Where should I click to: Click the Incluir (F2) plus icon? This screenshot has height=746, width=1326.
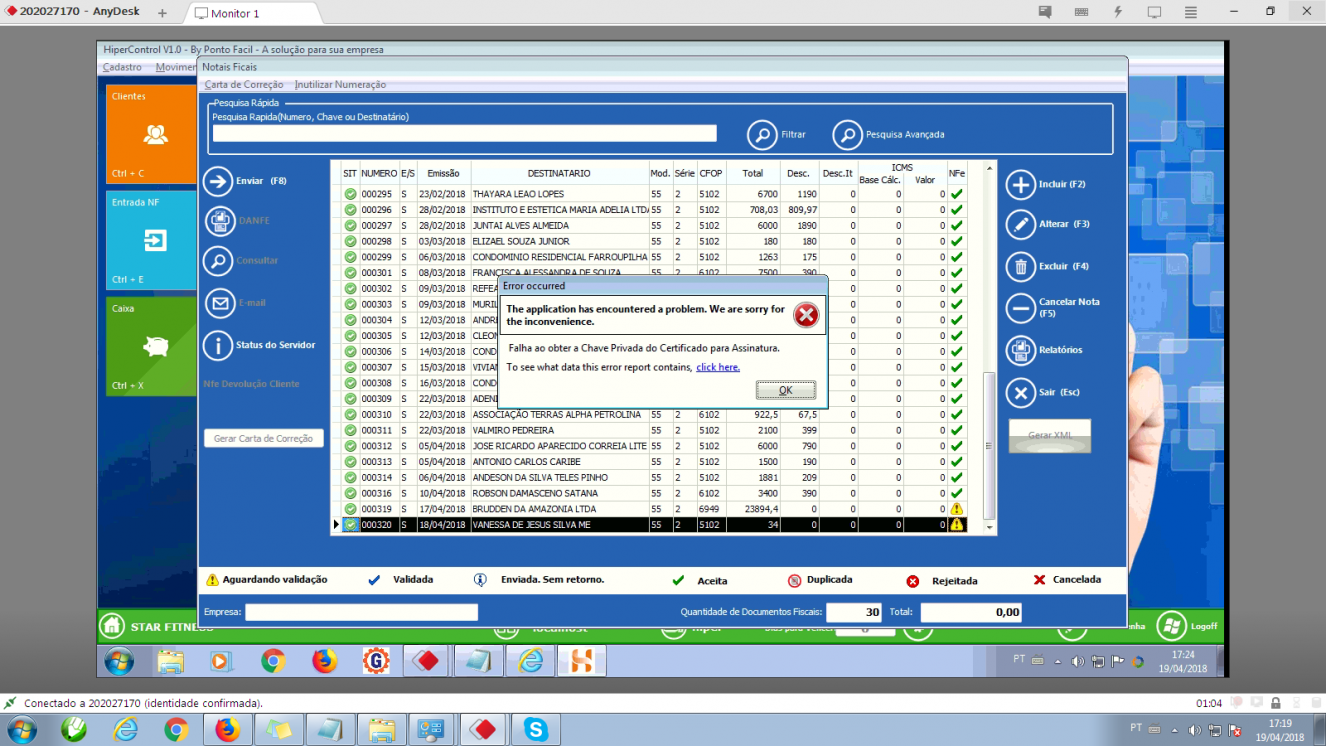click(1020, 185)
